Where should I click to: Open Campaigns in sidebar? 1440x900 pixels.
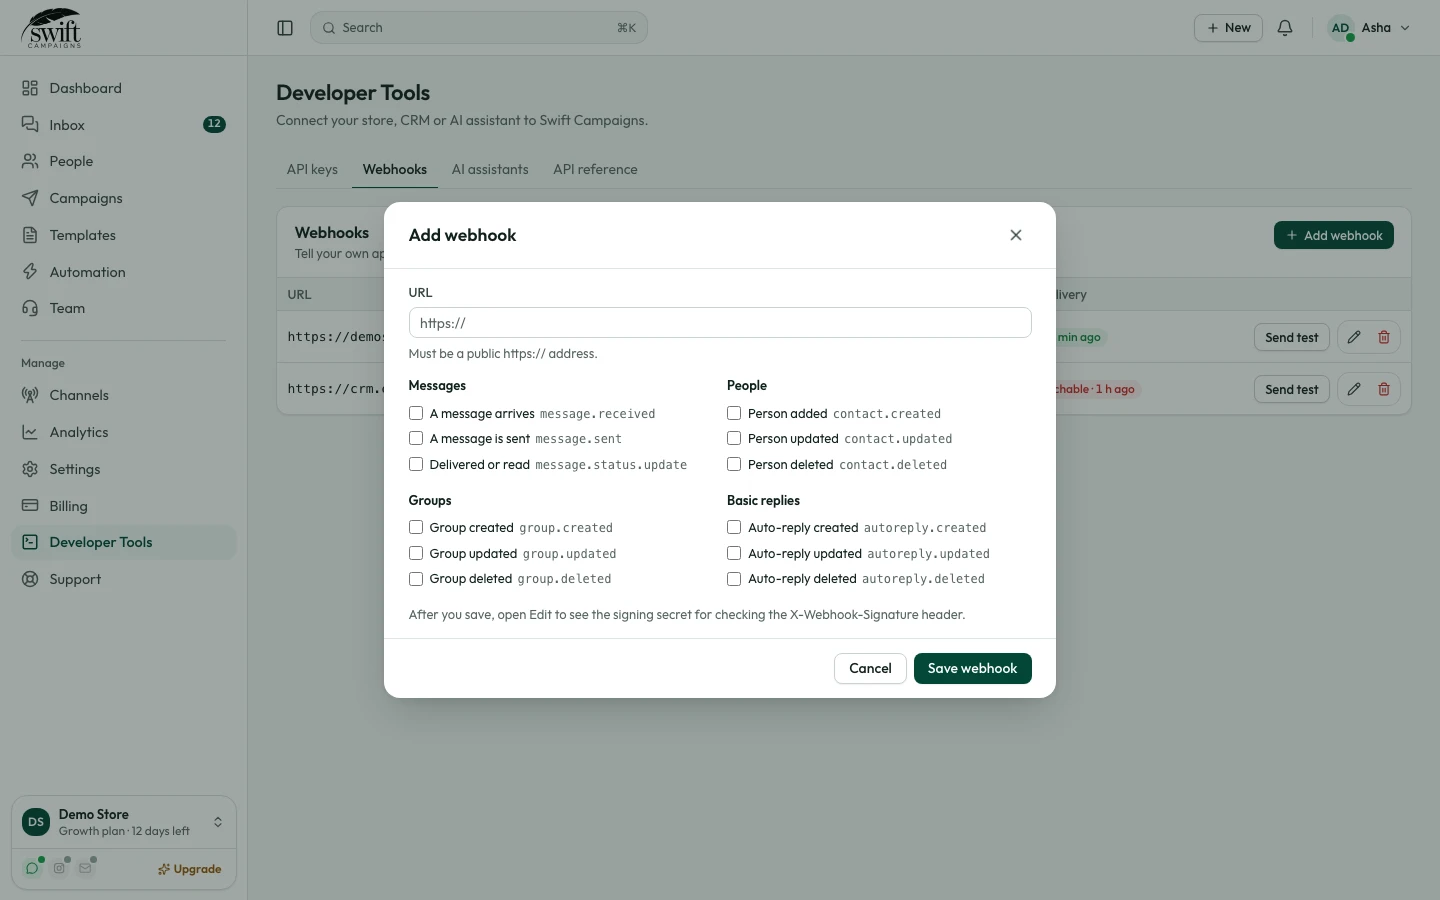coord(124,198)
